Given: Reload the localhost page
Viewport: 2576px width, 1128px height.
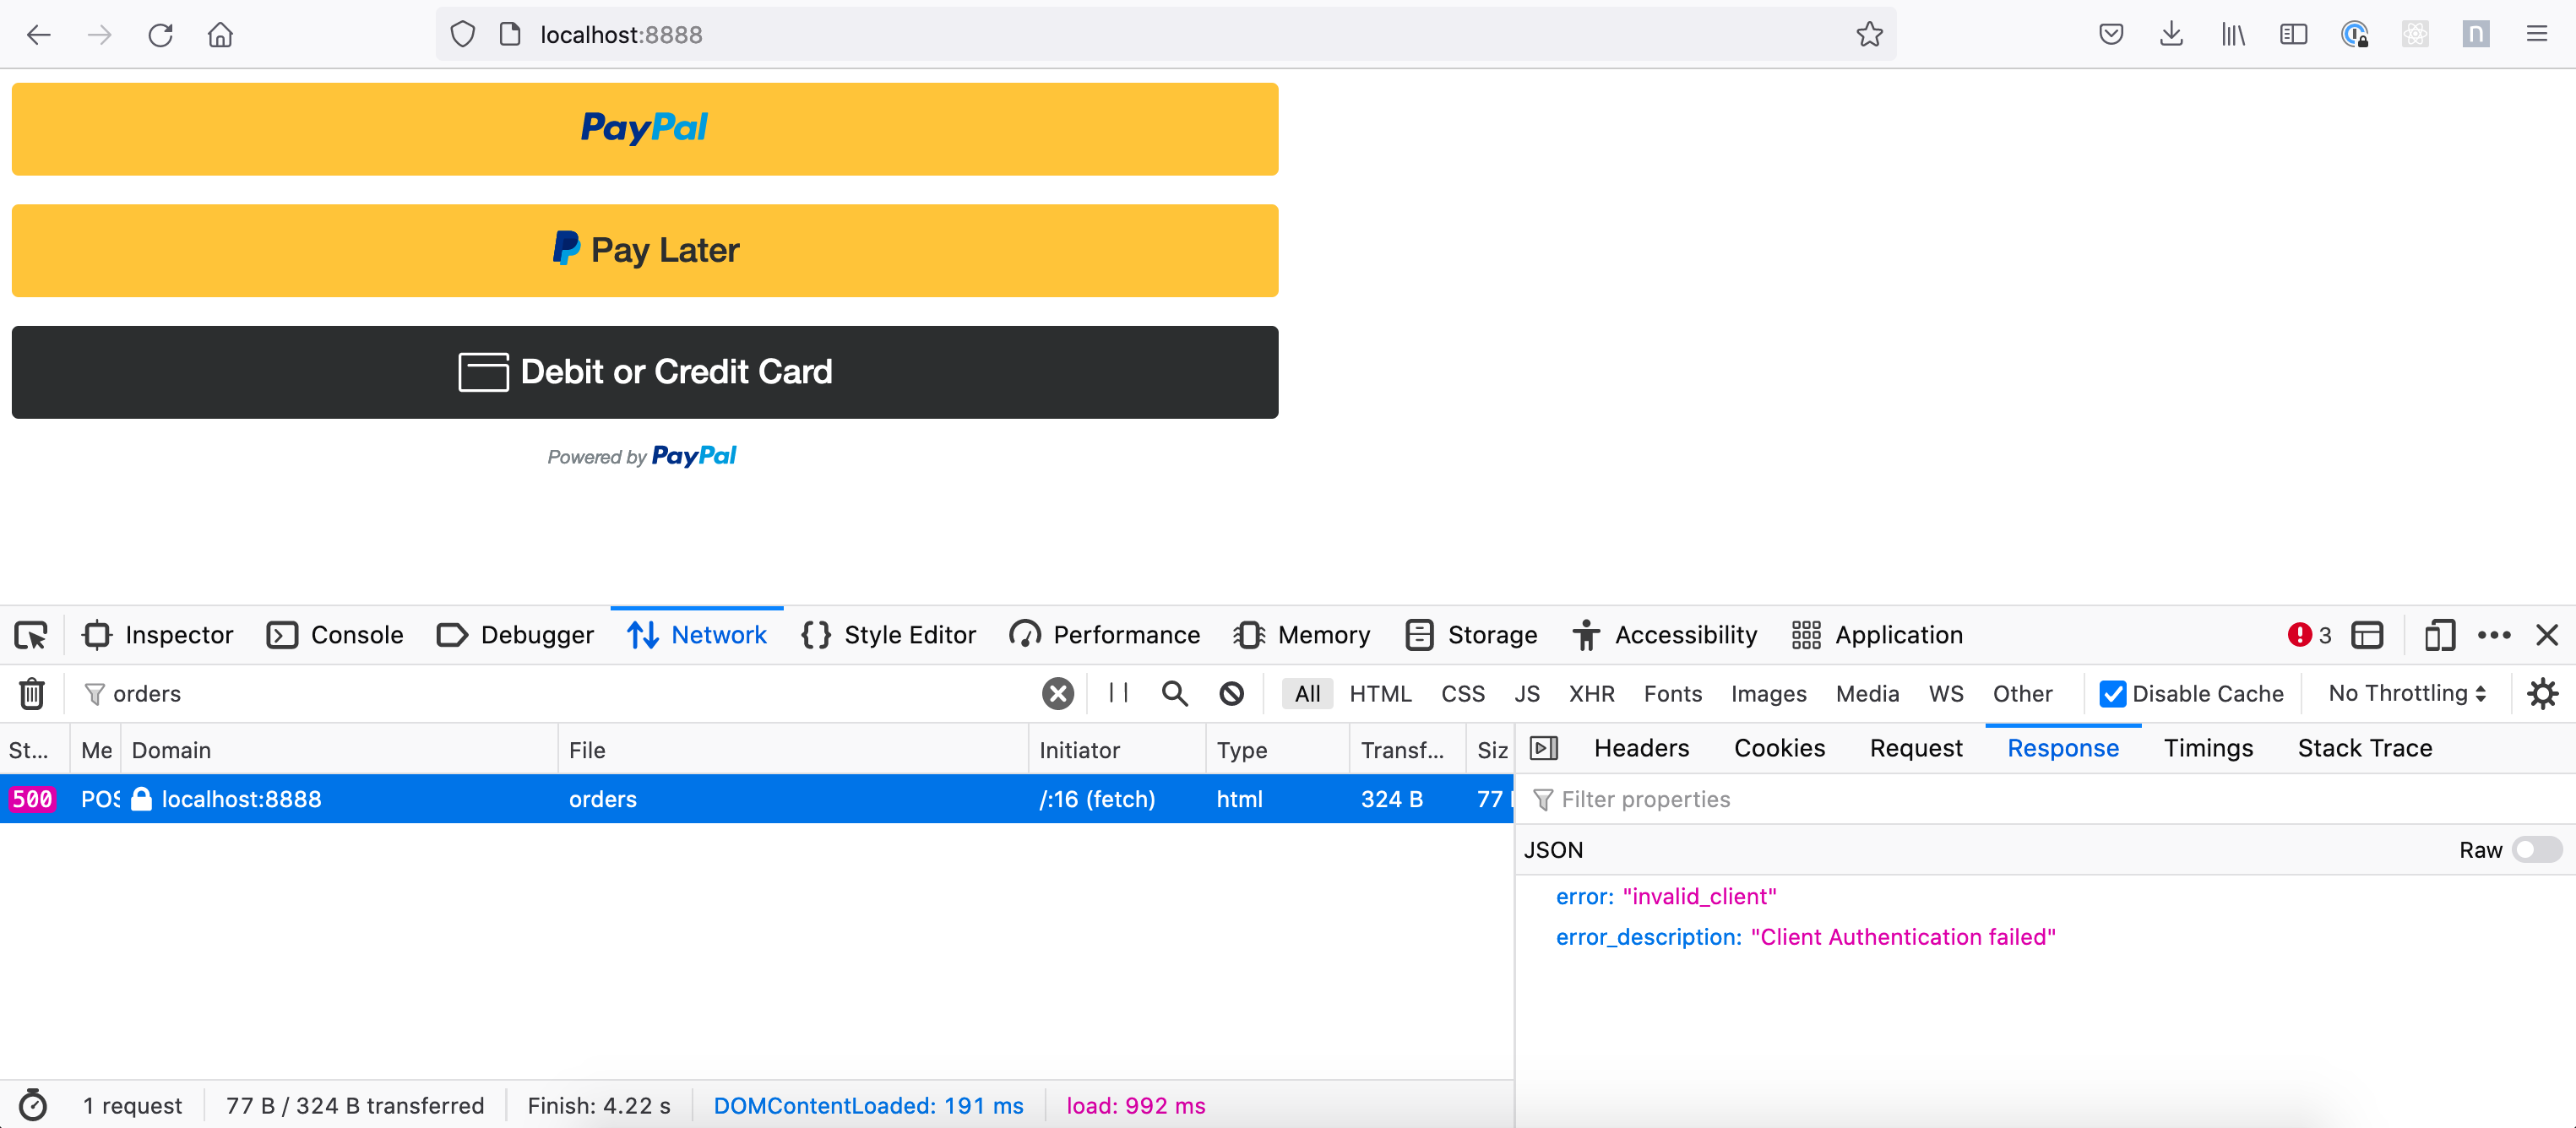Looking at the screenshot, I should pos(160,35).
